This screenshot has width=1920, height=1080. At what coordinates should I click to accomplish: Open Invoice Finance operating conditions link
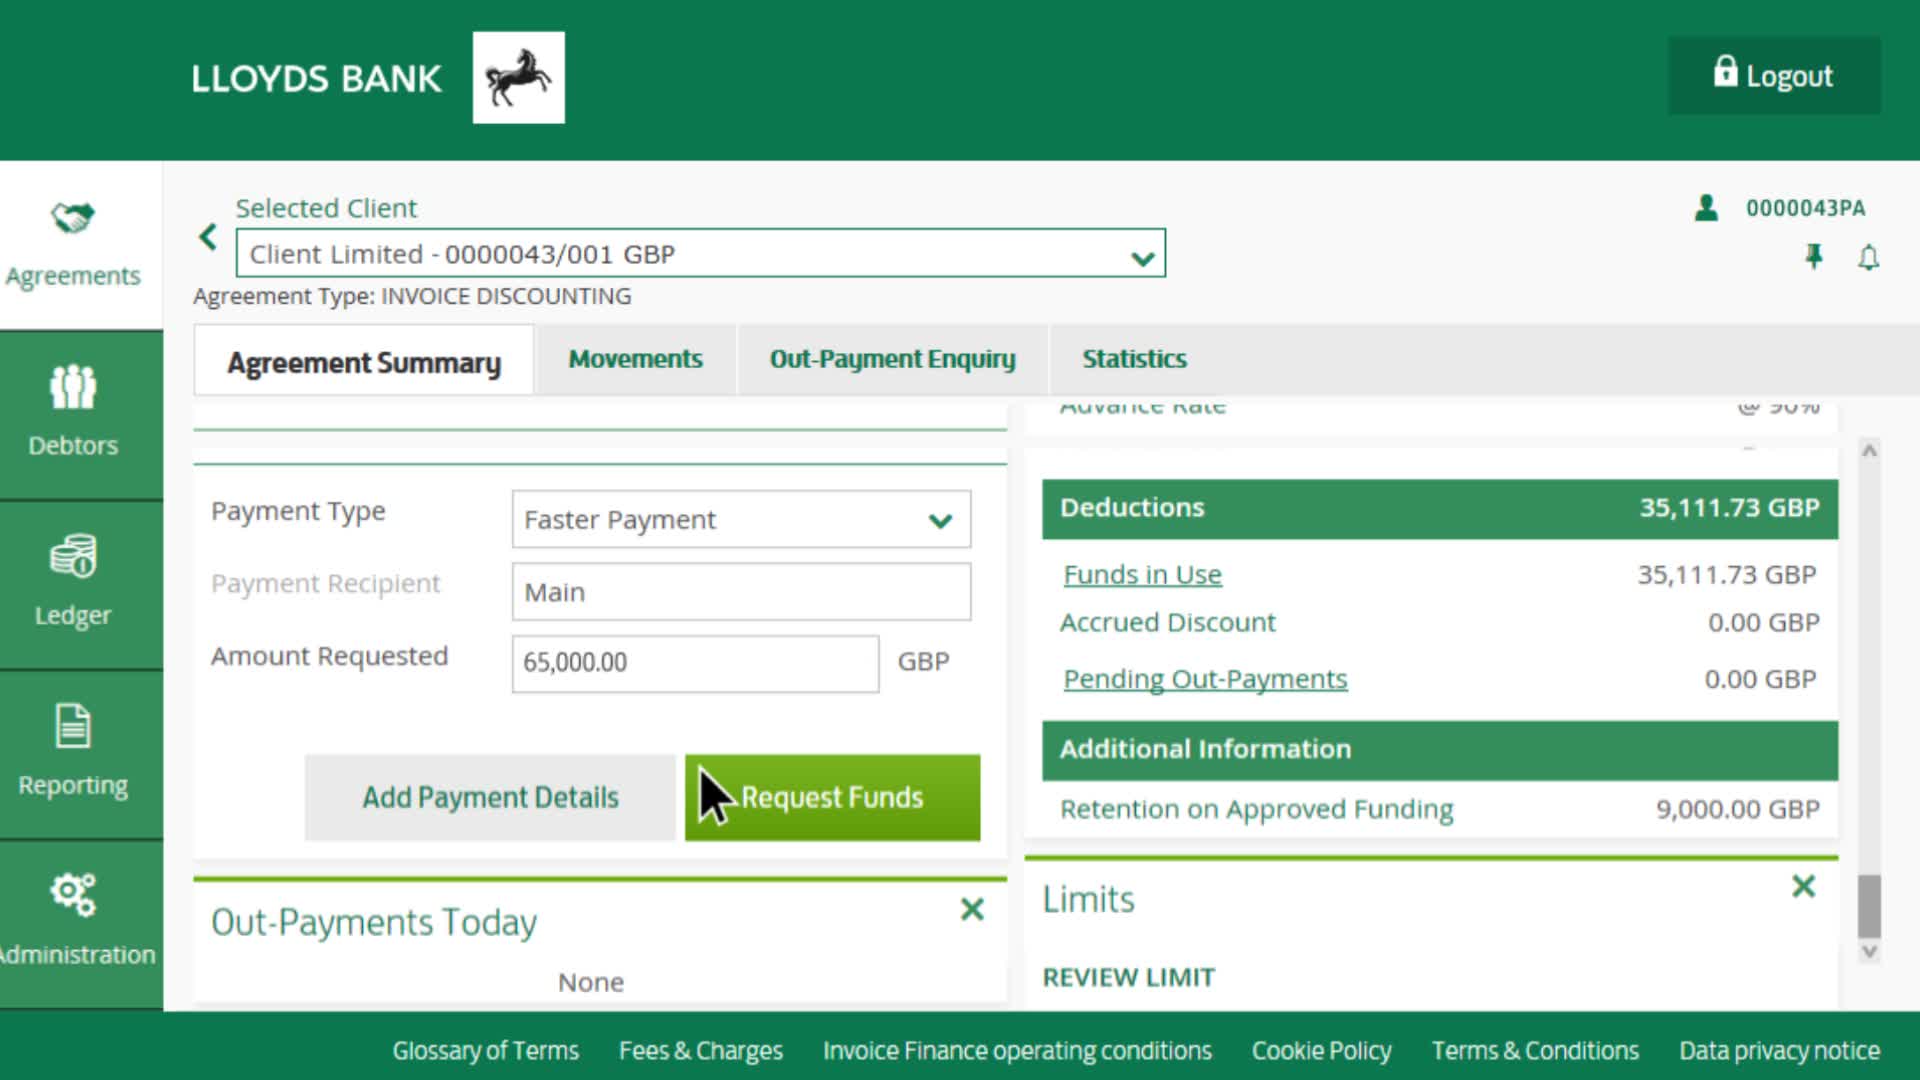(1017, 1050)
